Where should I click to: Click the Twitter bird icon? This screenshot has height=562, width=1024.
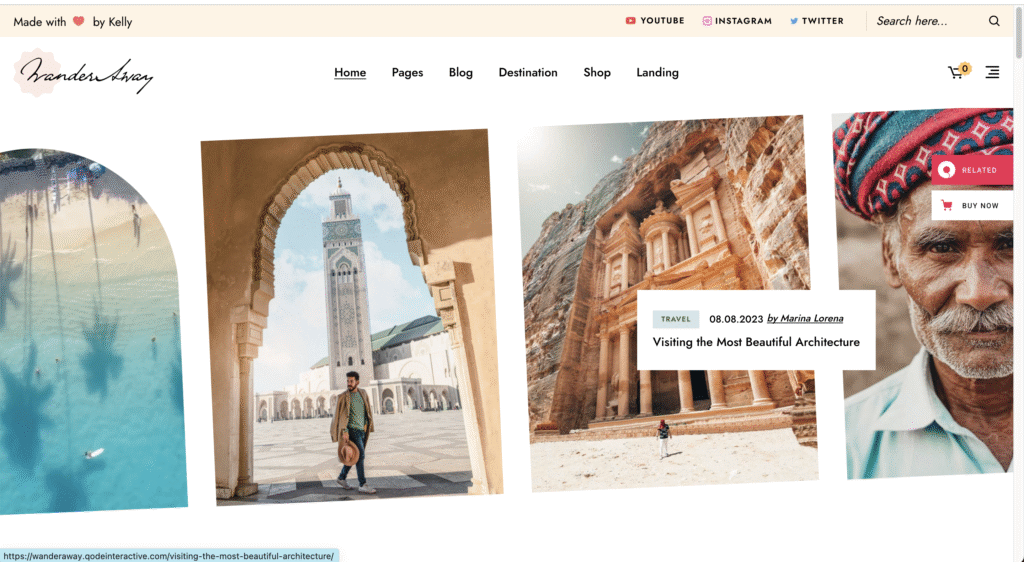coord(794,21)
